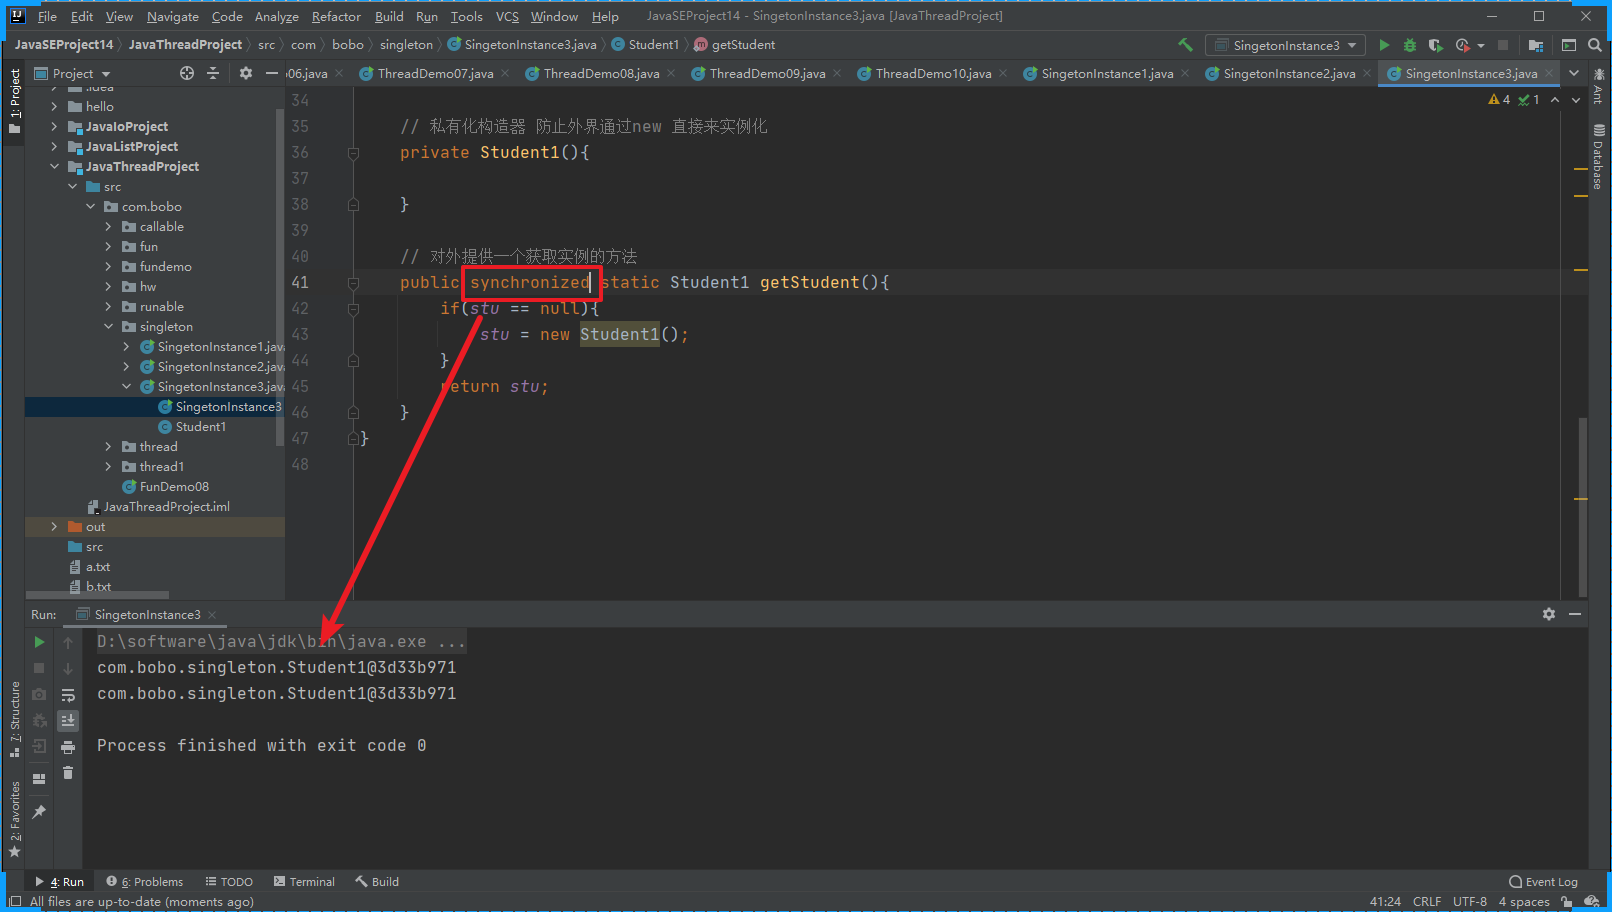
Task: Open the Refactor menu
Action: click(336, 16)
